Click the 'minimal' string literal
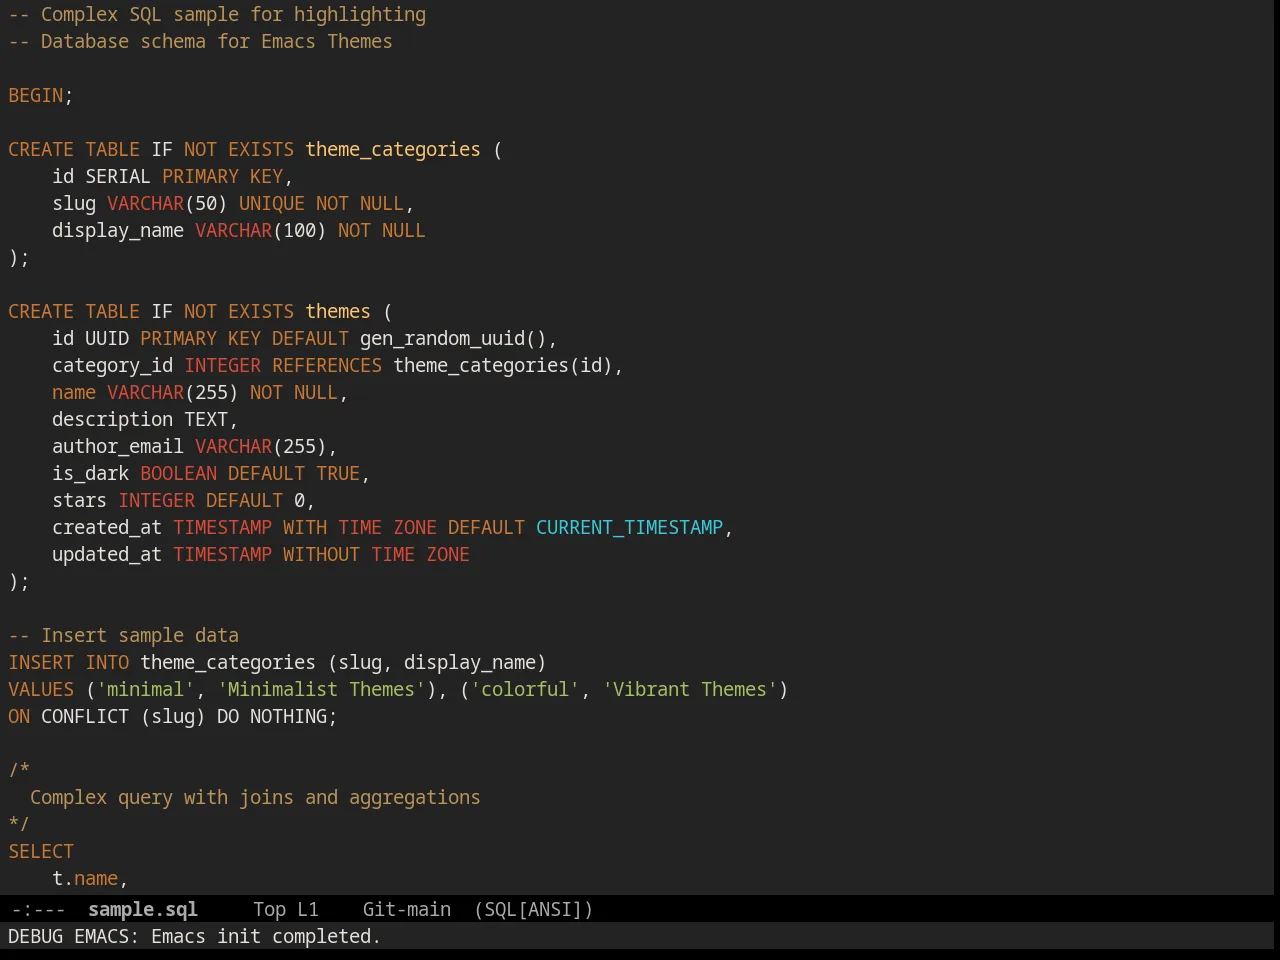1280x960 pixels. pyautogui.click(x=145, y=689)
